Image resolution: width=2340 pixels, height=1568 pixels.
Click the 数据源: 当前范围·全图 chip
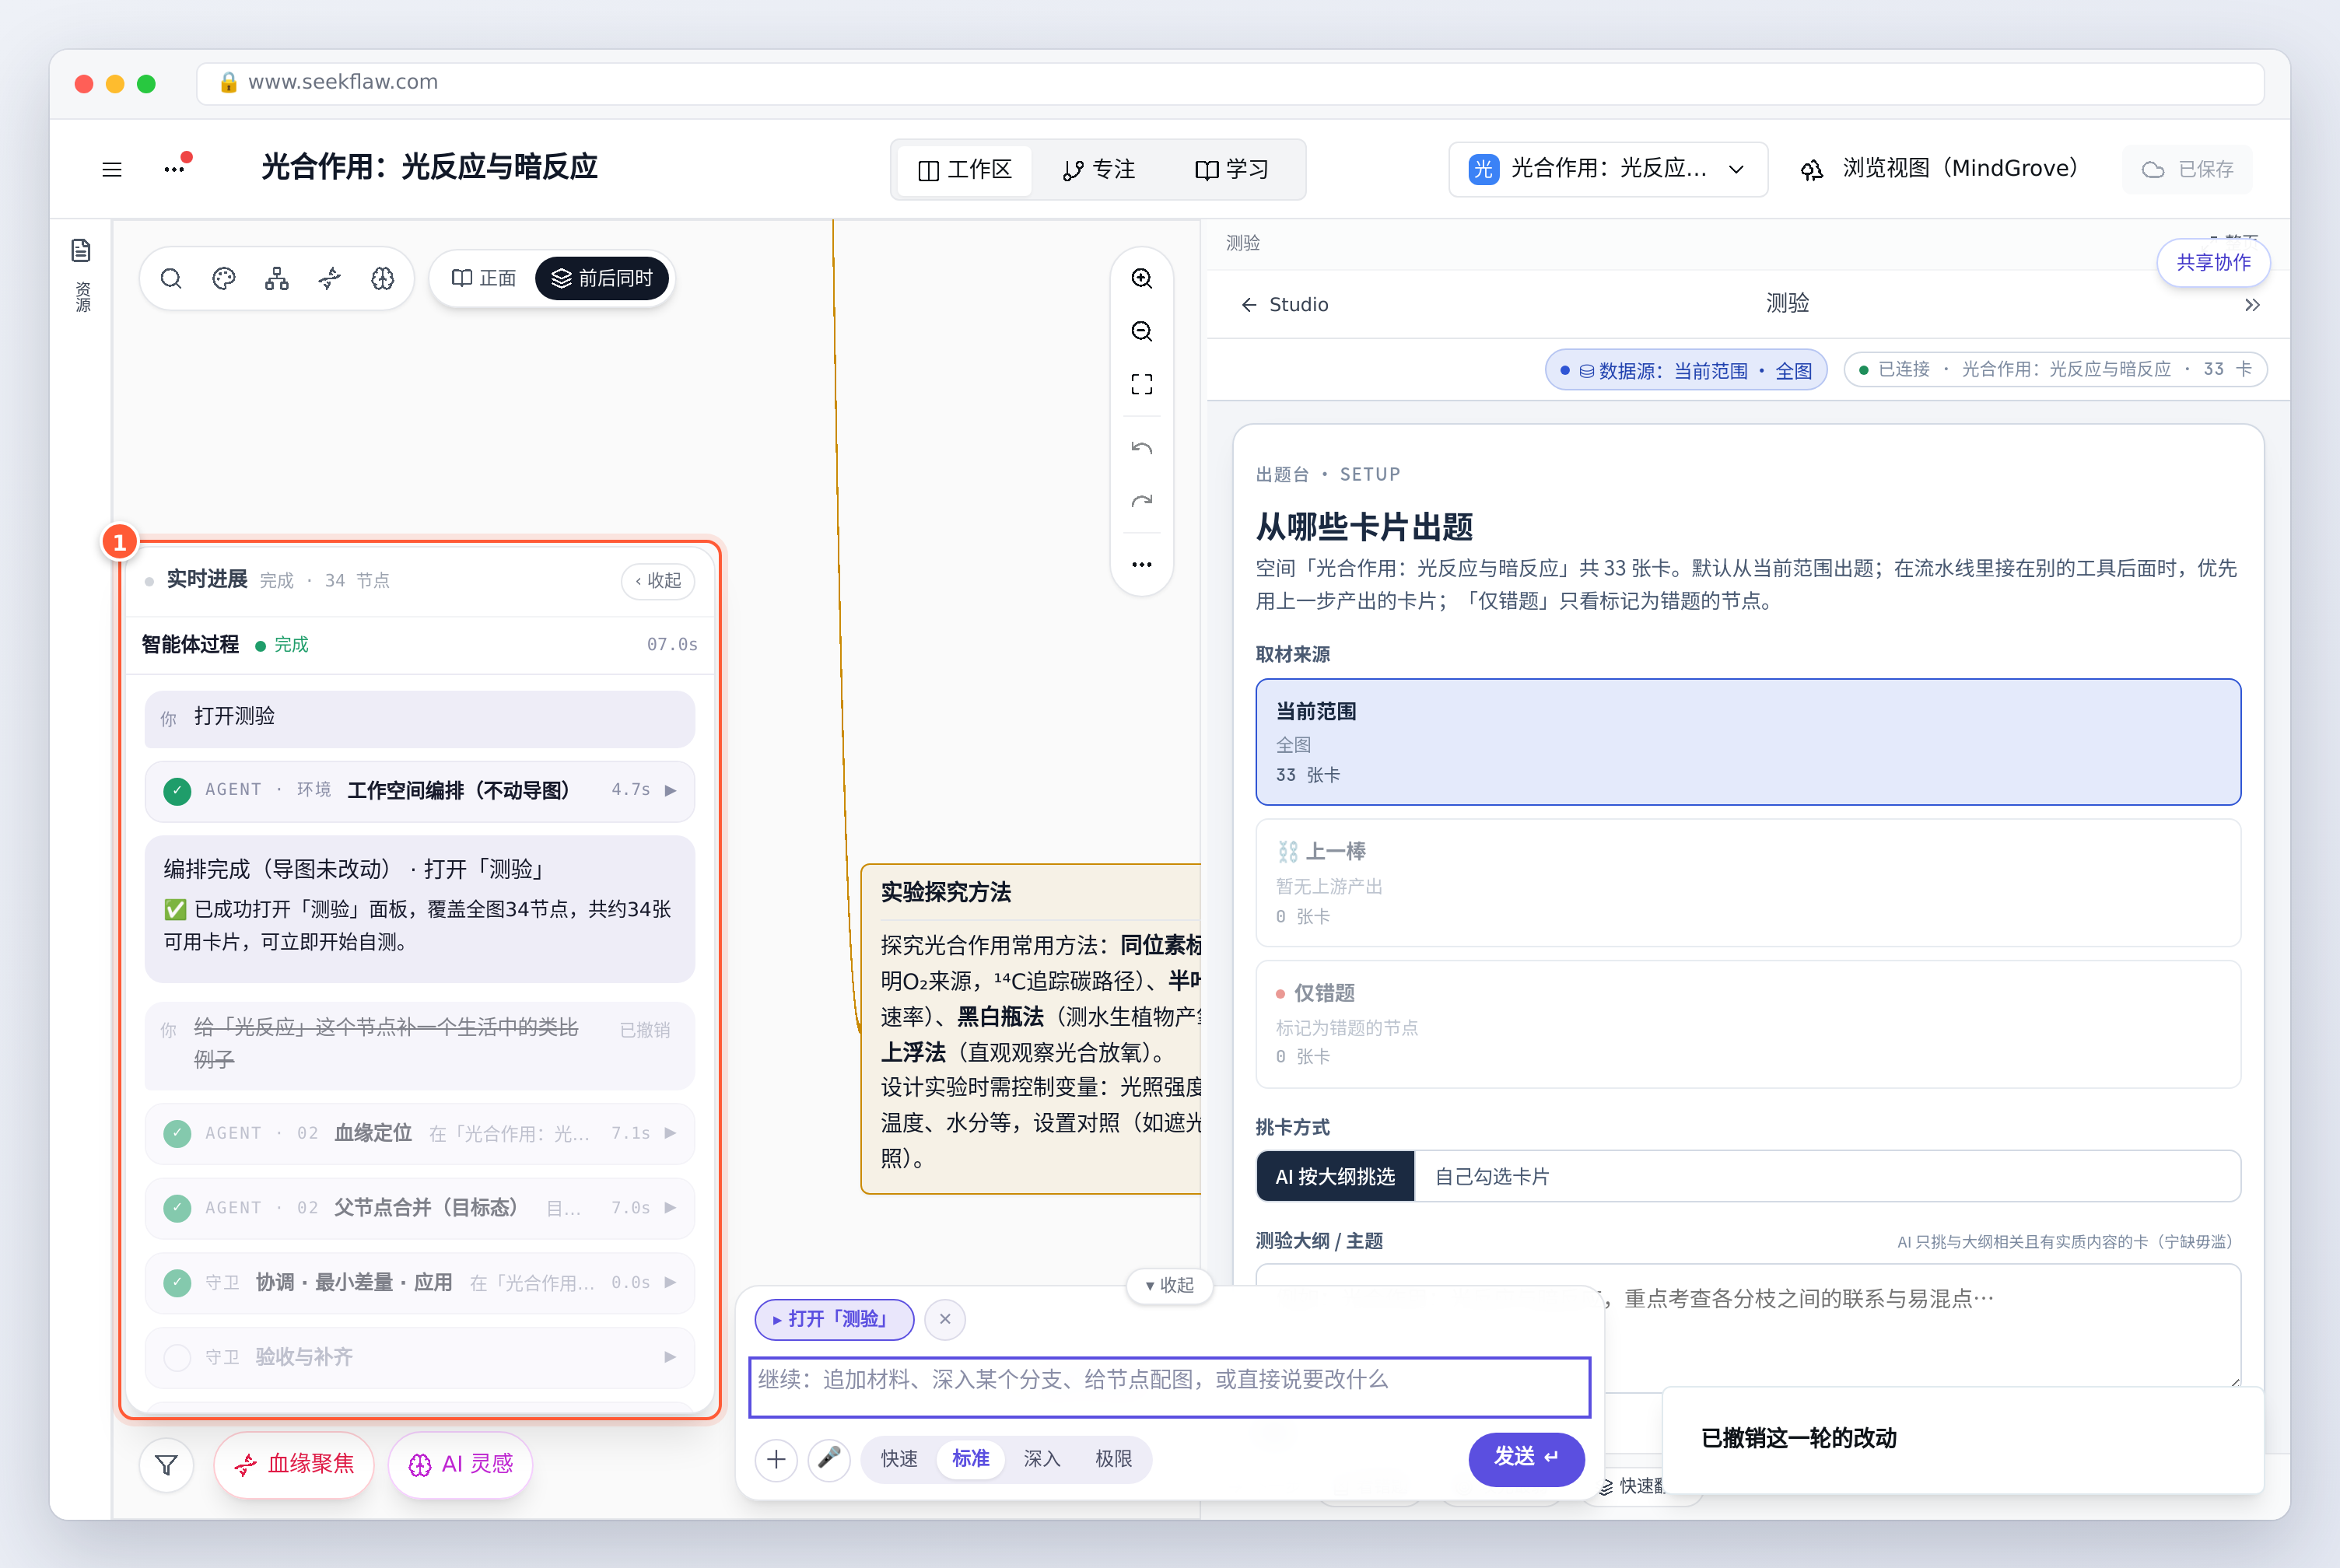coord(1686,370)
